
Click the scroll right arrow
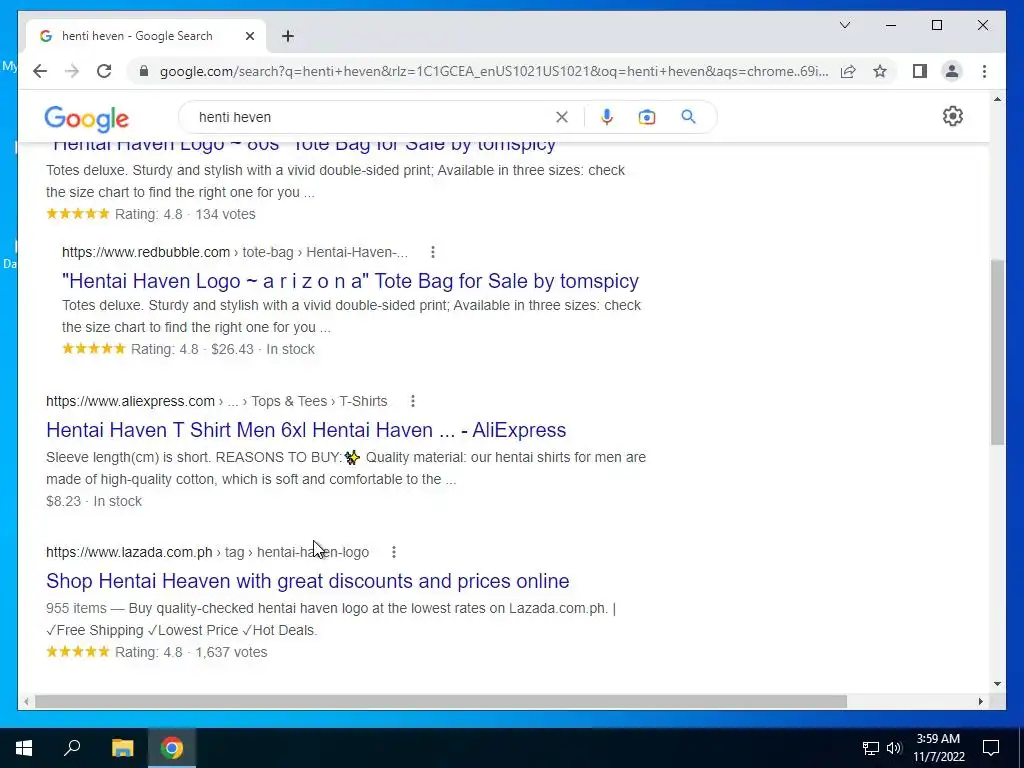980,701
